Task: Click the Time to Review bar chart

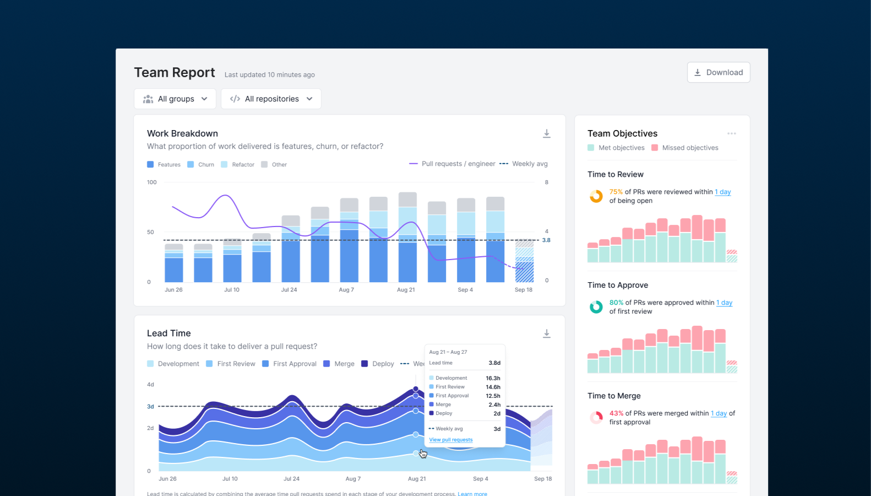Action: point(661,240)
